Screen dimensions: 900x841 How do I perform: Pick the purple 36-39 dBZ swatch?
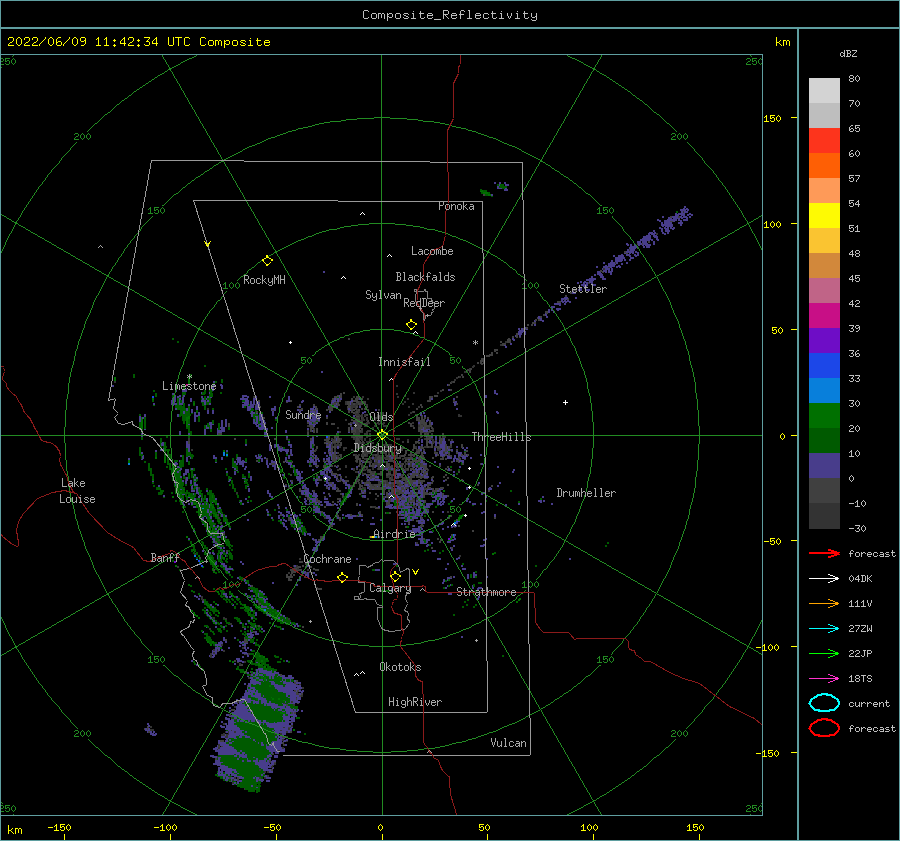[x=824, y=340]
